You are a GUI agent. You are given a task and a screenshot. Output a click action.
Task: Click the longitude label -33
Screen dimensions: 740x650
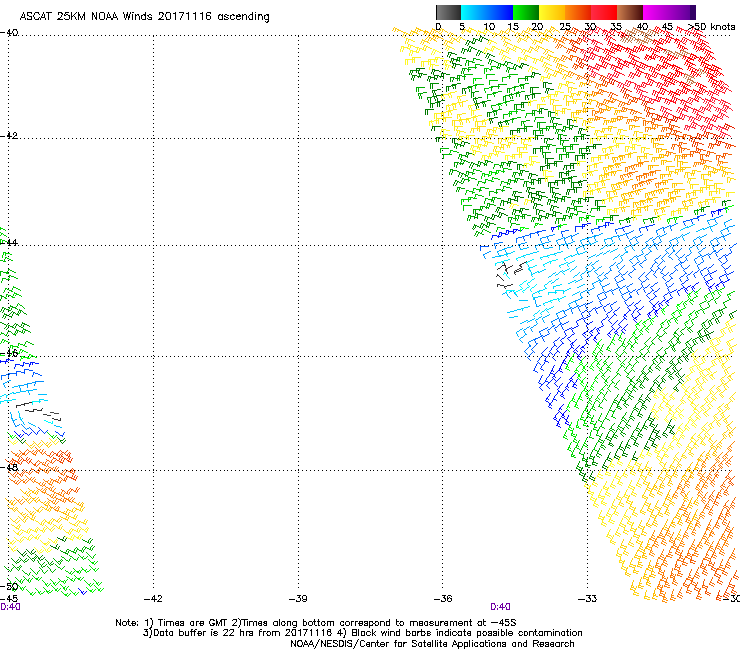tap(587, 599)
